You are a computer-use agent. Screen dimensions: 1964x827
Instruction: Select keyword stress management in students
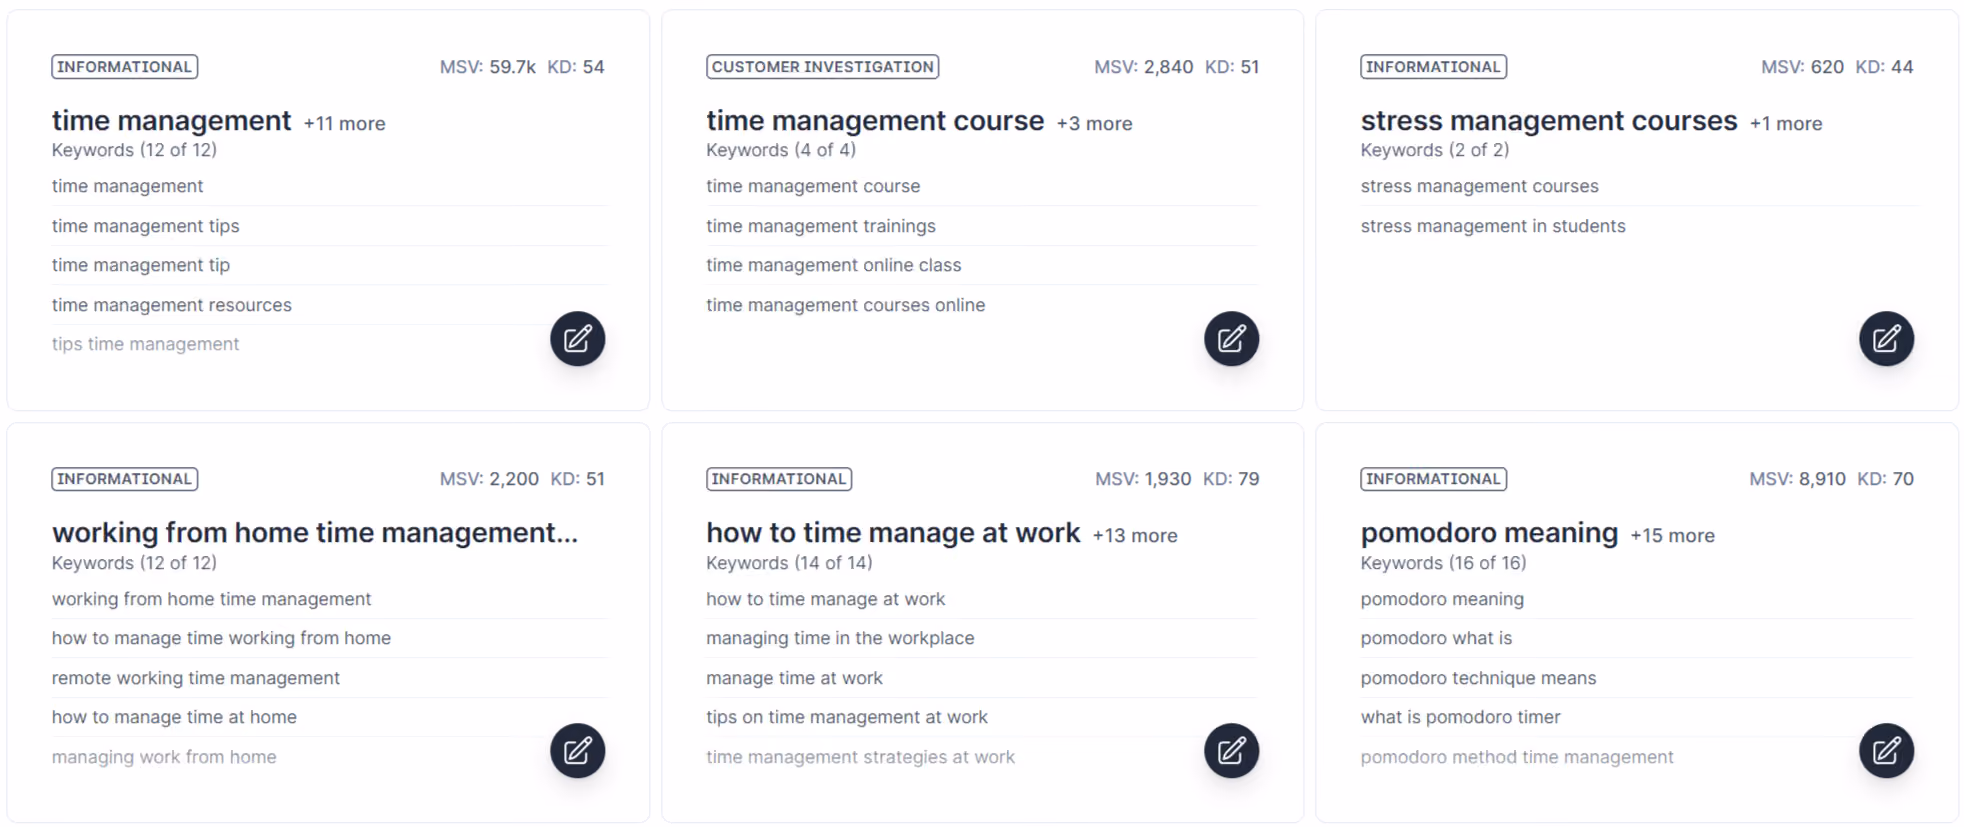1493,226
